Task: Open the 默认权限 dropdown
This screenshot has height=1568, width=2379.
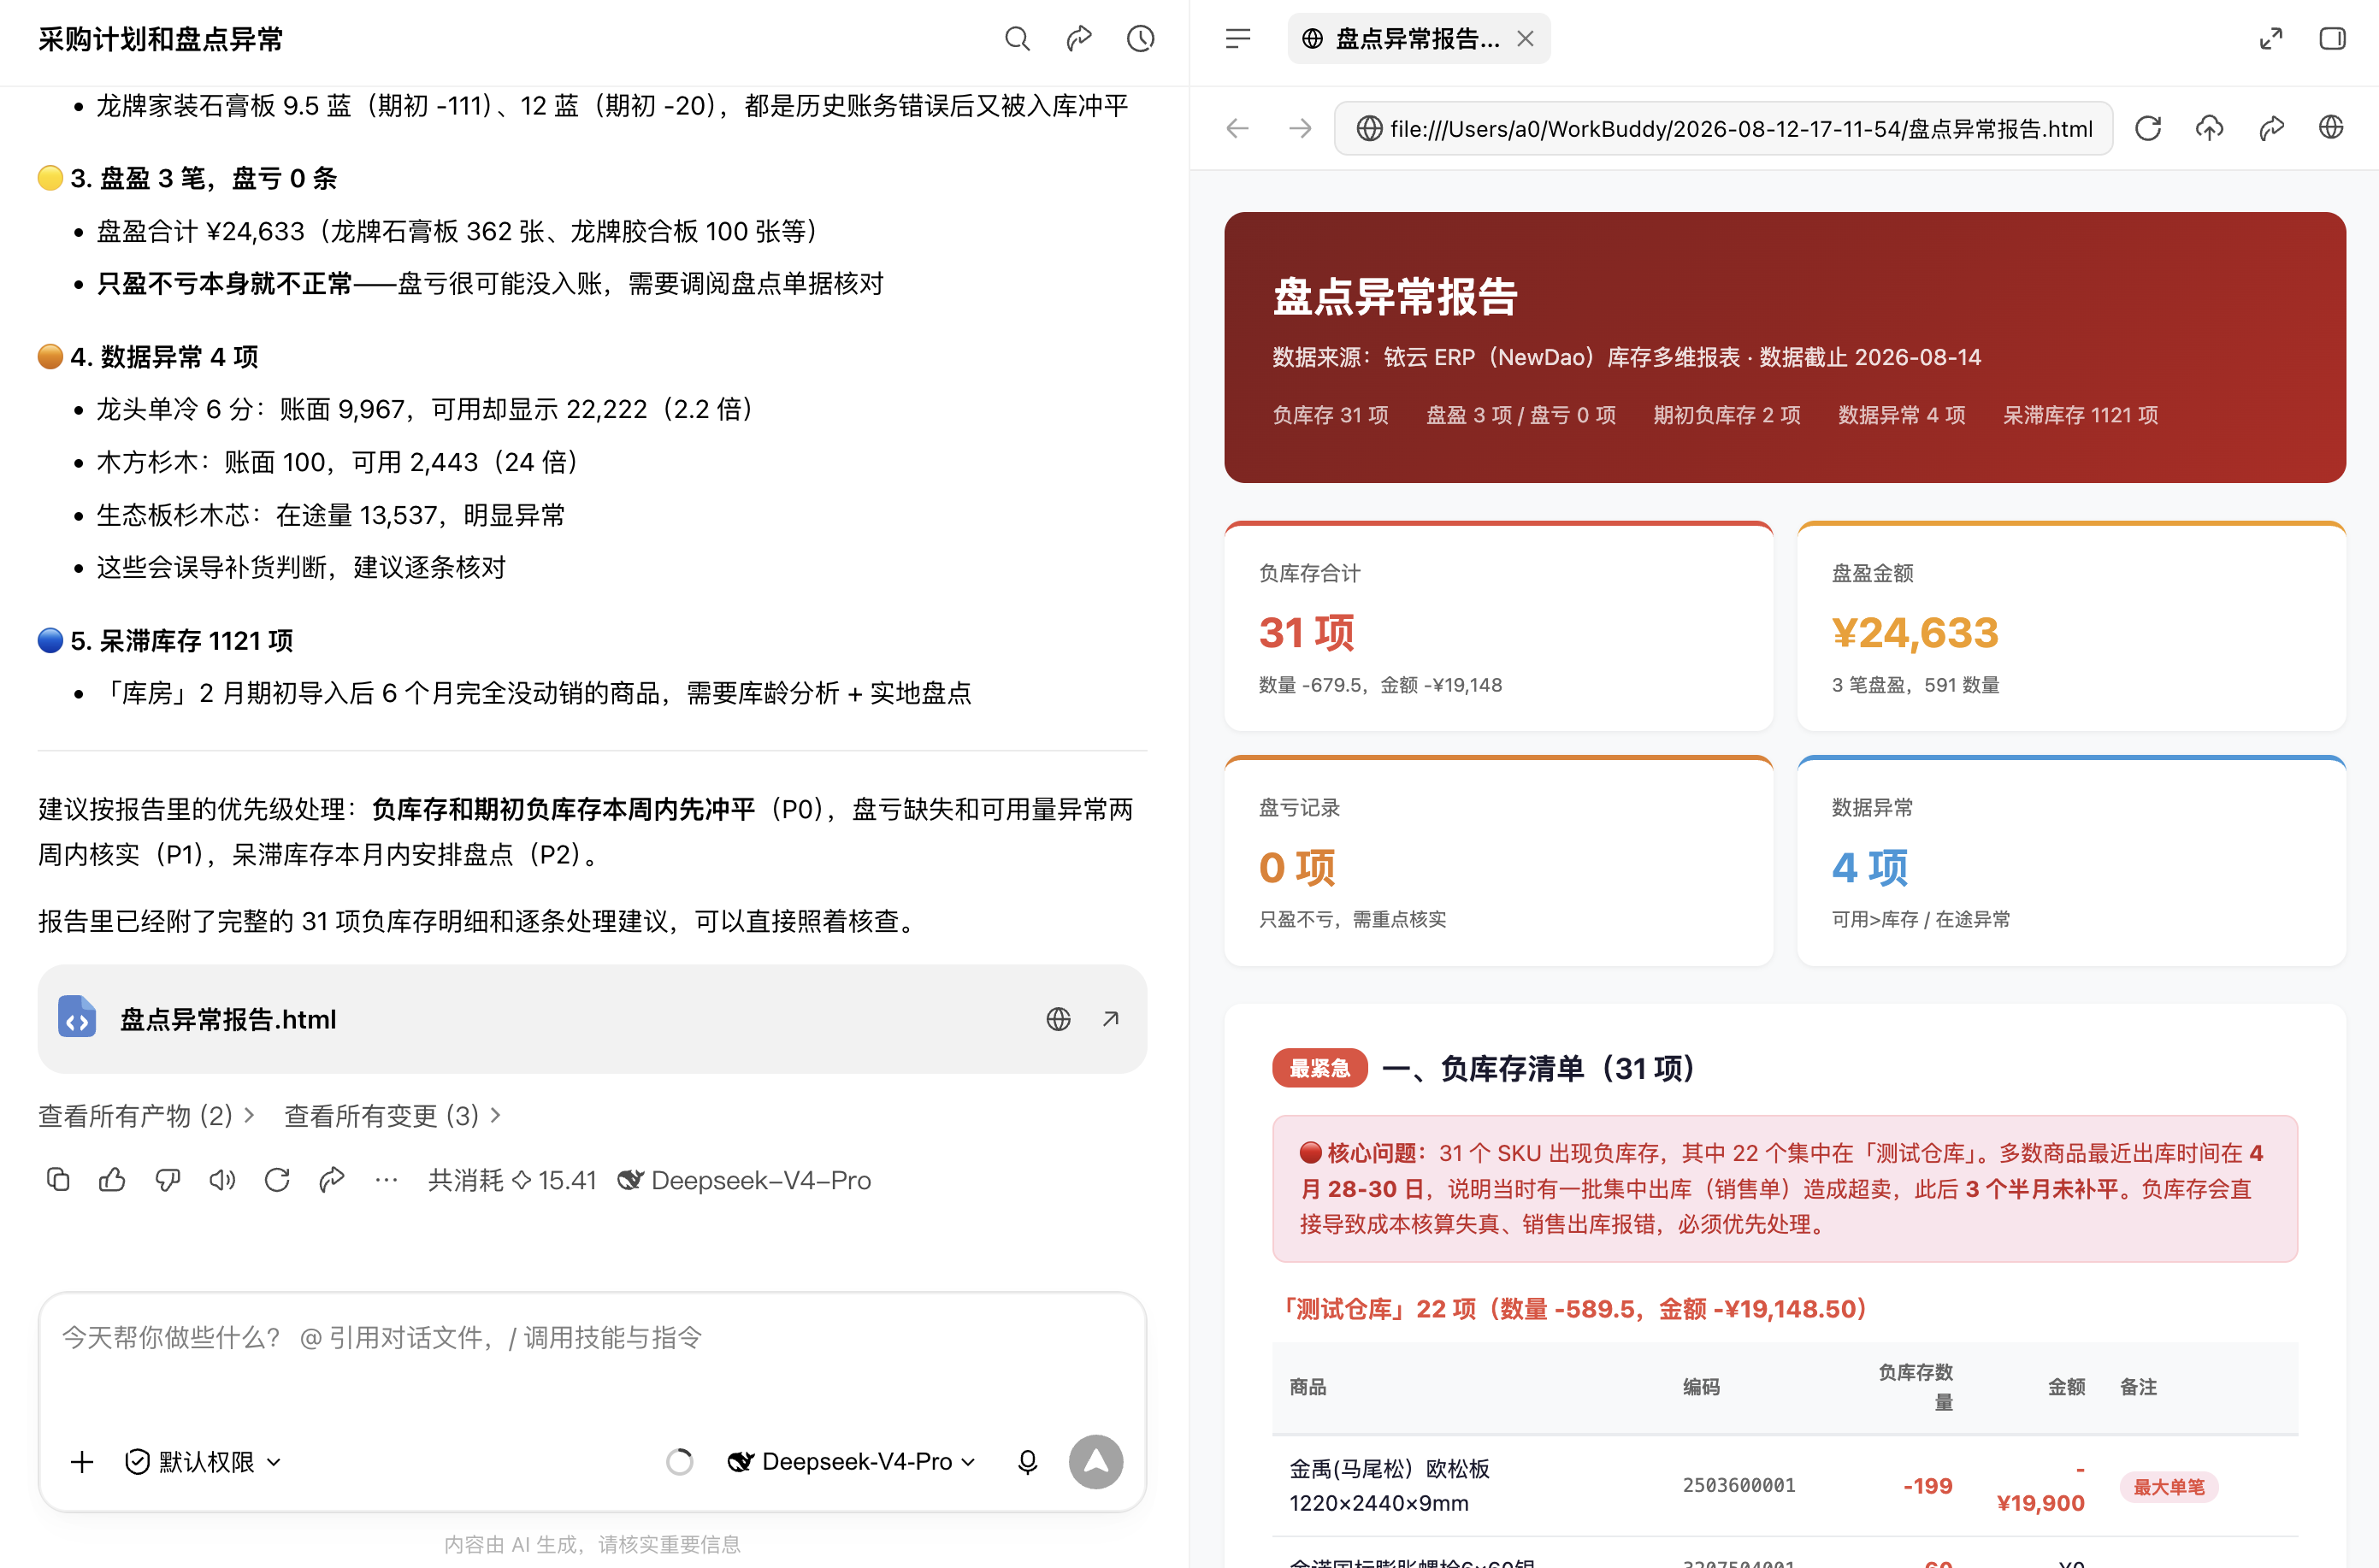Action: point(203,1462)
